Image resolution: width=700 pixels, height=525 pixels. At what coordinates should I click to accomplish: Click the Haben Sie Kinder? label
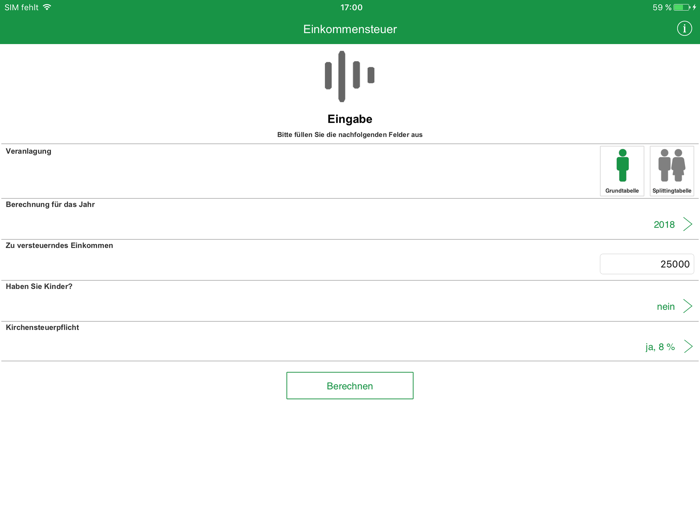(x=39, y=287)
